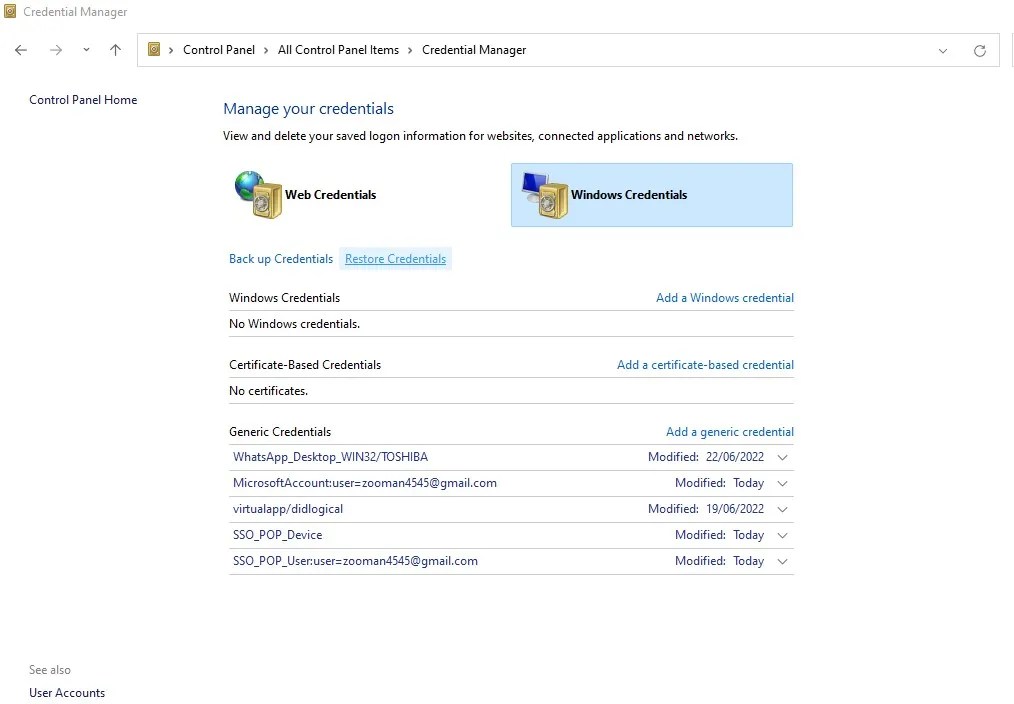The width and height of the screenshot is (1014, 704).
Task: Expand the virtualapp/didlogical credential entry
Action: [x=783, y=509]
